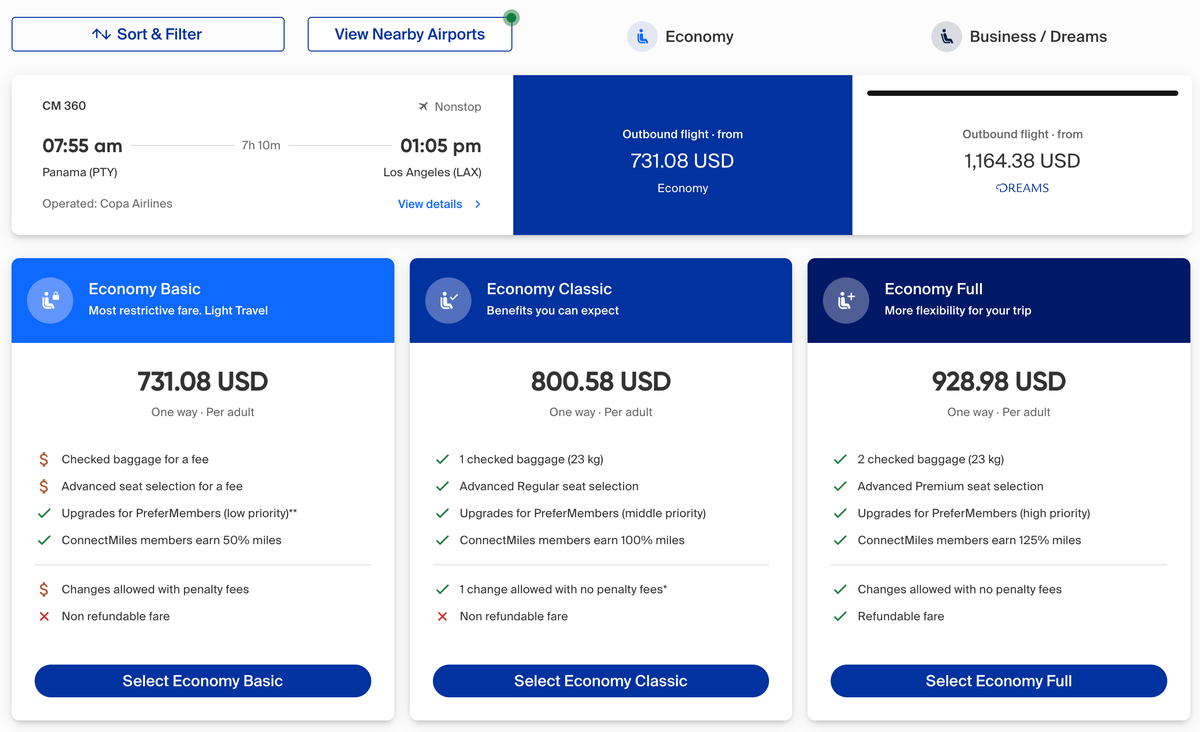Open the View details link
This screenshot has width=1200, height=732.
pyautogui.click(x=430, y=204)
